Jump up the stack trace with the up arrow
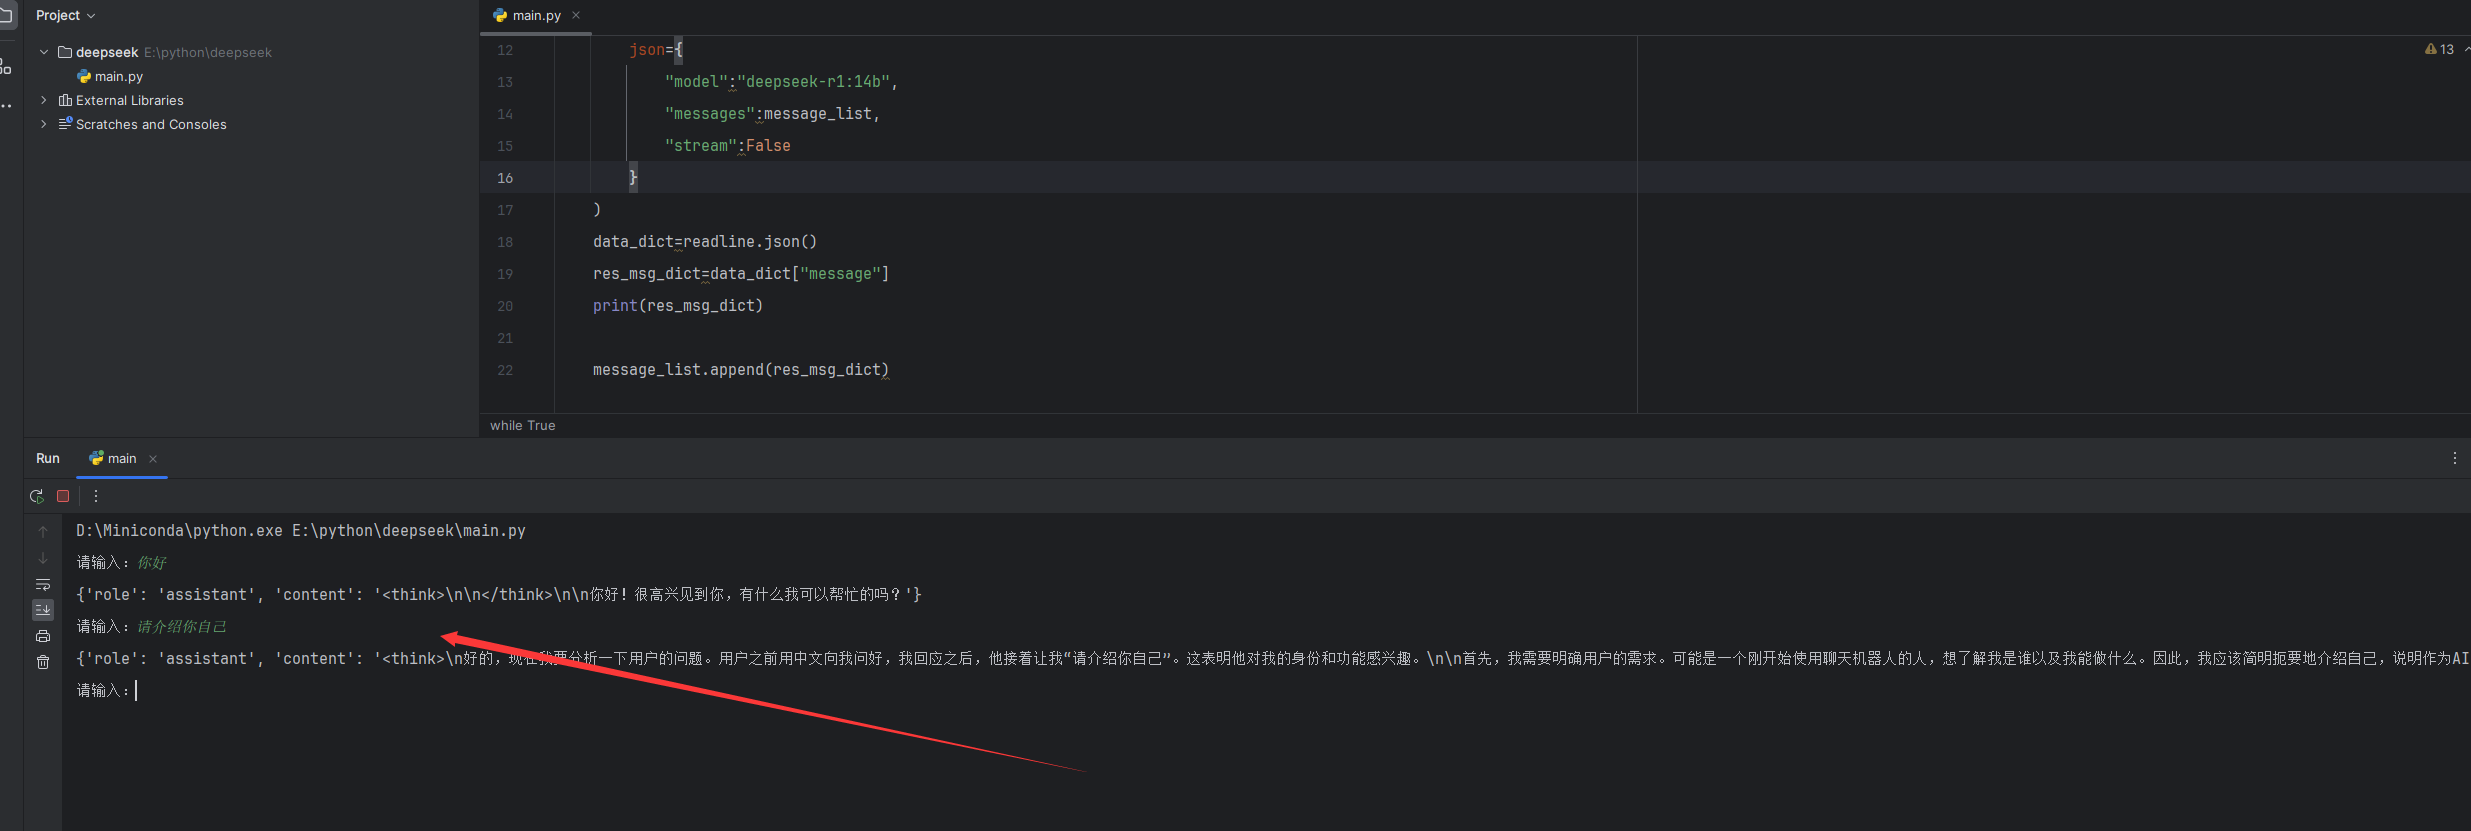The image size is (2471, 831). click(x=43, y=532)
